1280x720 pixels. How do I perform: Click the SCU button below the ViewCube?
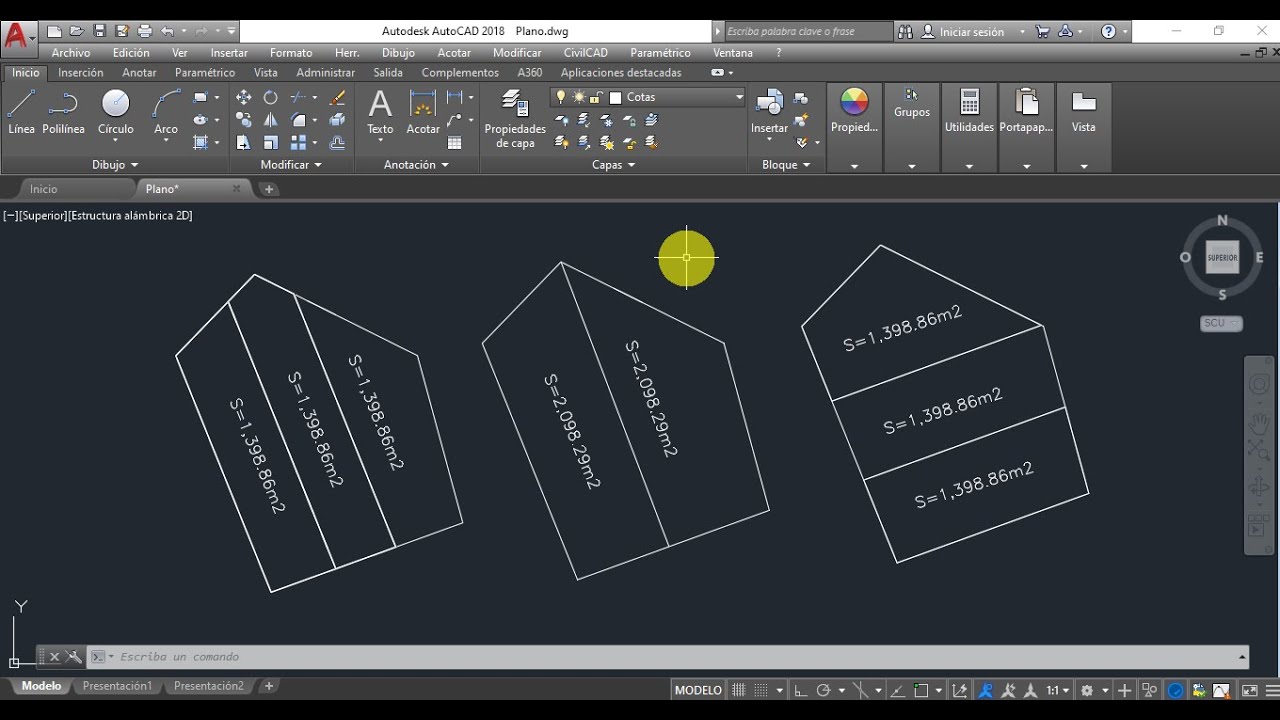click(x=1221, y=323)
